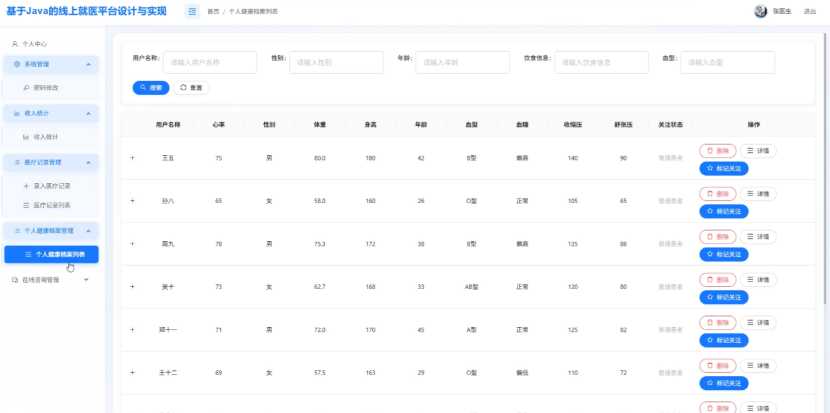Click the 搜索 search button
The width and height of the screenshot is (830, 413).
pyautogui.click(x=151, y=88)
